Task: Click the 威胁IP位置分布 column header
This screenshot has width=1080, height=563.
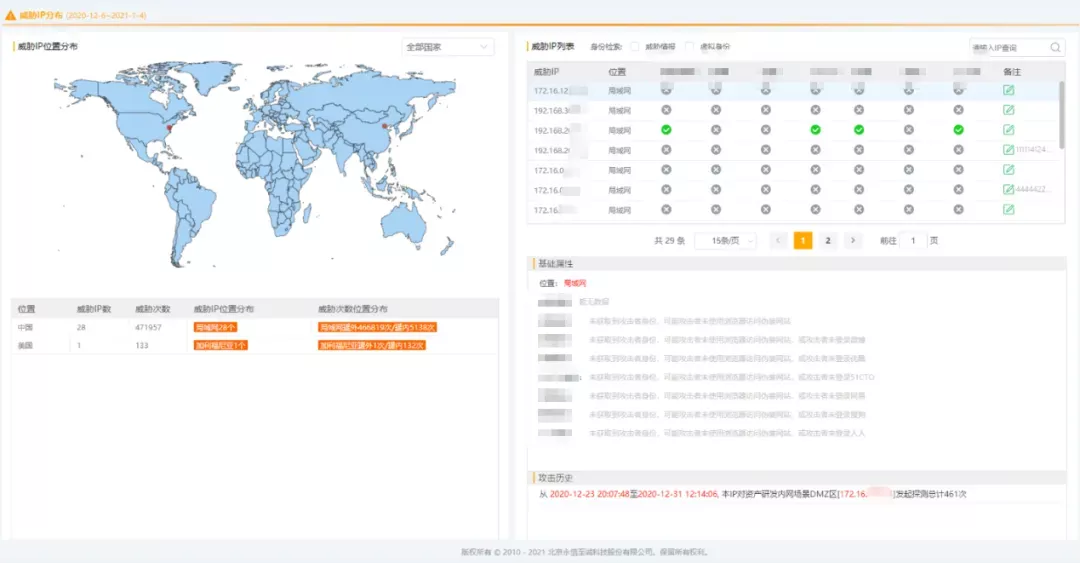Action: (x=224, y=309)
